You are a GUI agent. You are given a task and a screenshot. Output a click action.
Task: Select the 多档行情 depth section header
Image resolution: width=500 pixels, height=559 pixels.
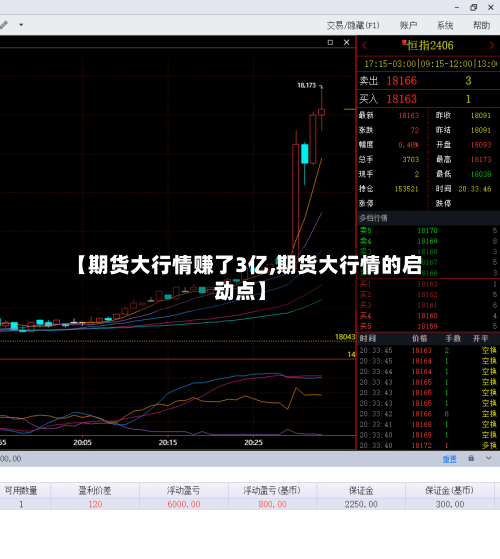click(428, 218)
